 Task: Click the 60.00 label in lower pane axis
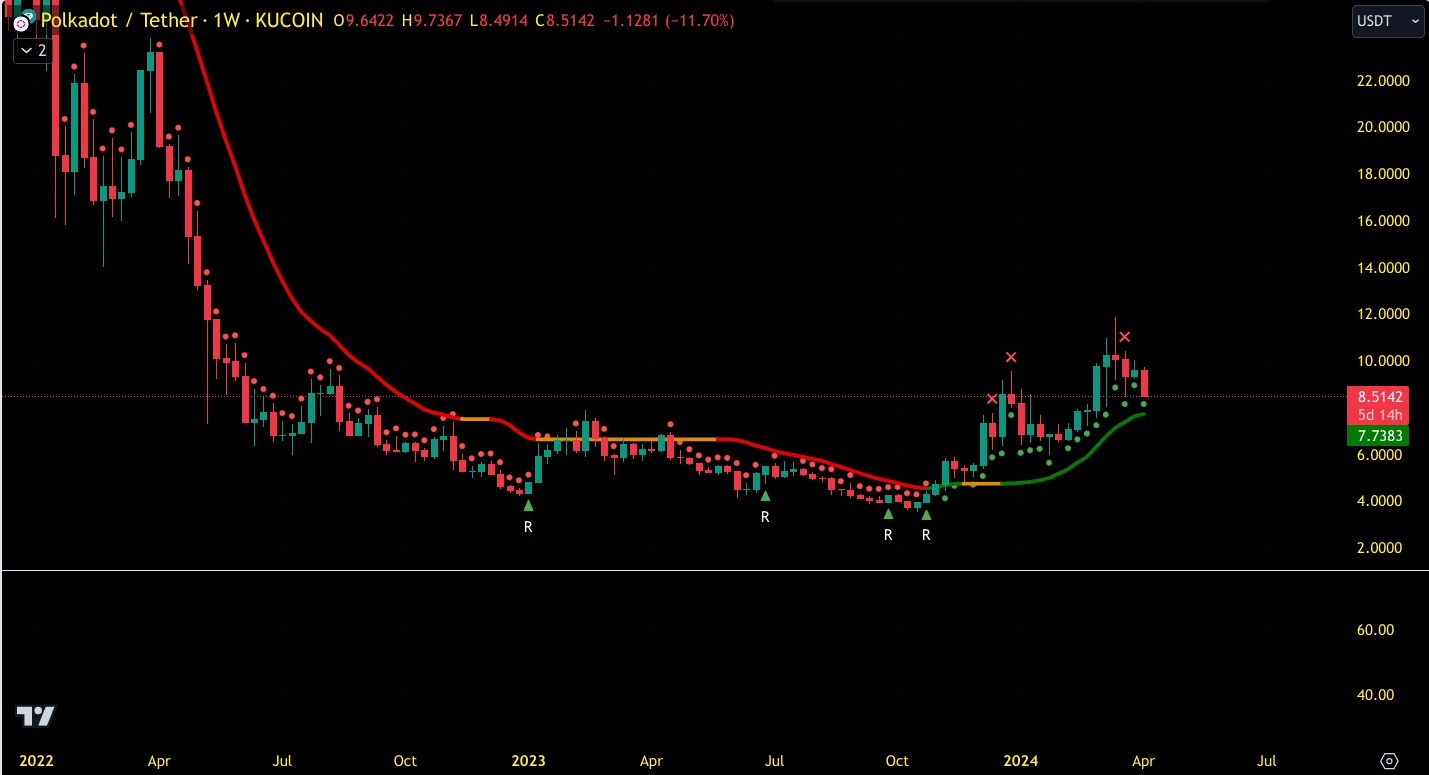pos(1375,630)
